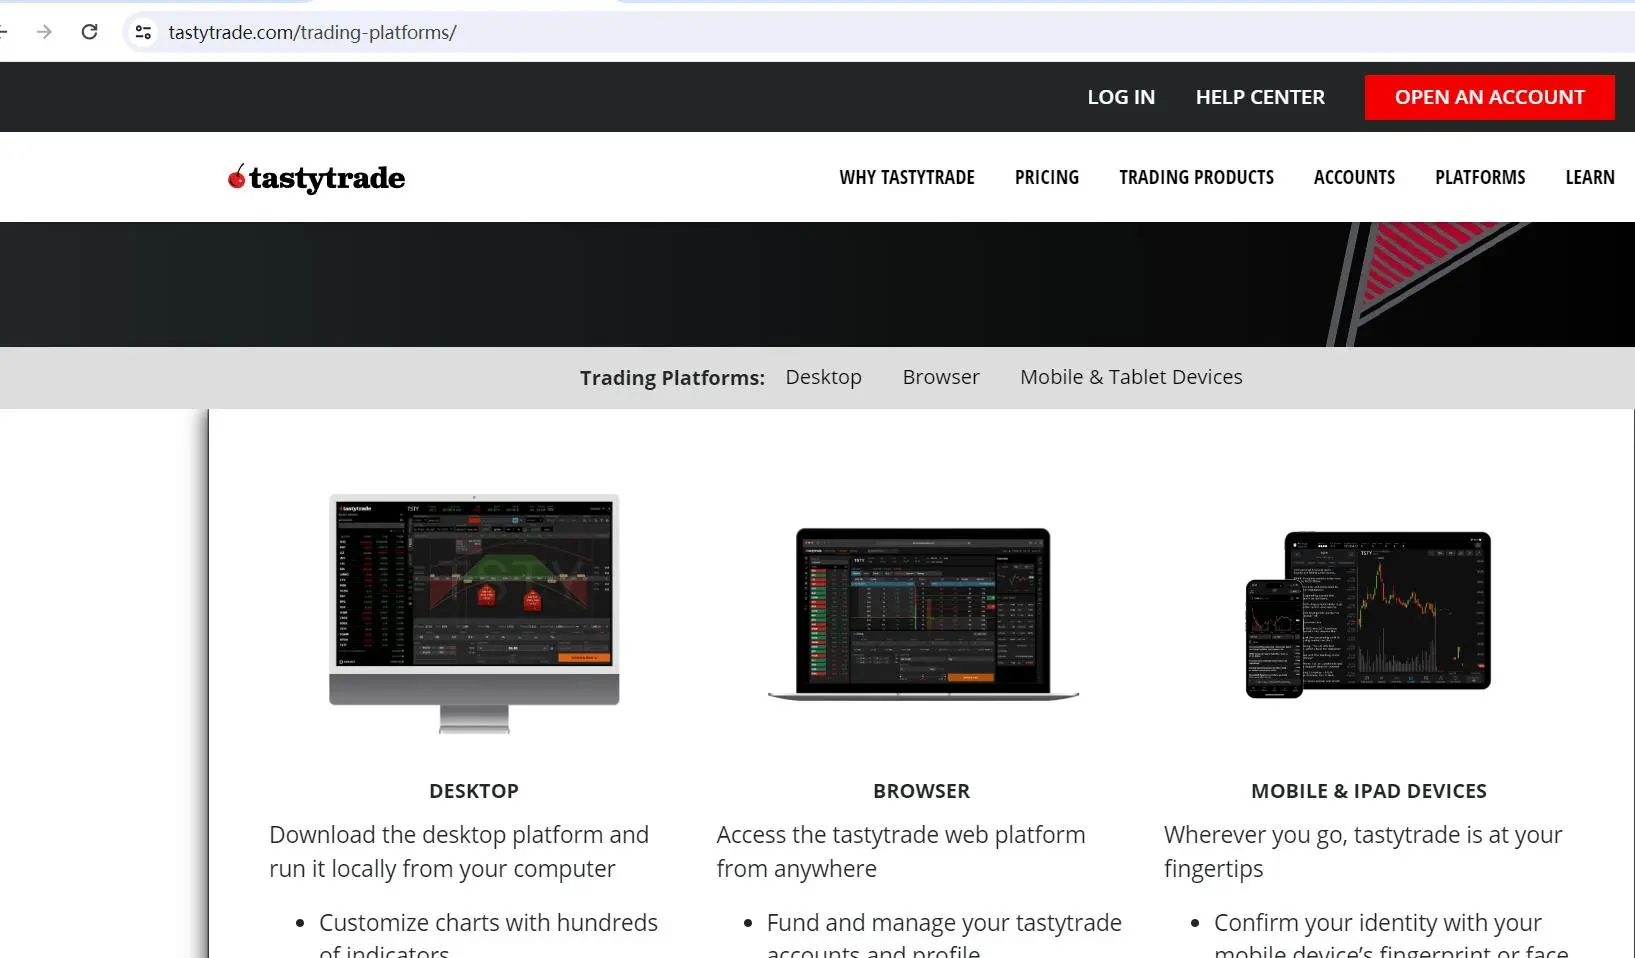Open the PLATFORMS menu
The image size is (1635, 958).
click(x=1480, y=177)
